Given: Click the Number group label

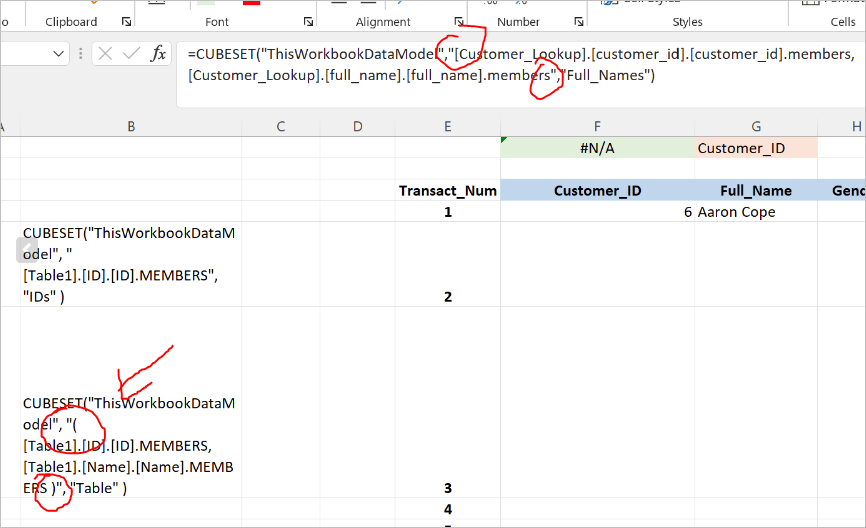Looking at the screenshot, I should [x=518, y=22].
